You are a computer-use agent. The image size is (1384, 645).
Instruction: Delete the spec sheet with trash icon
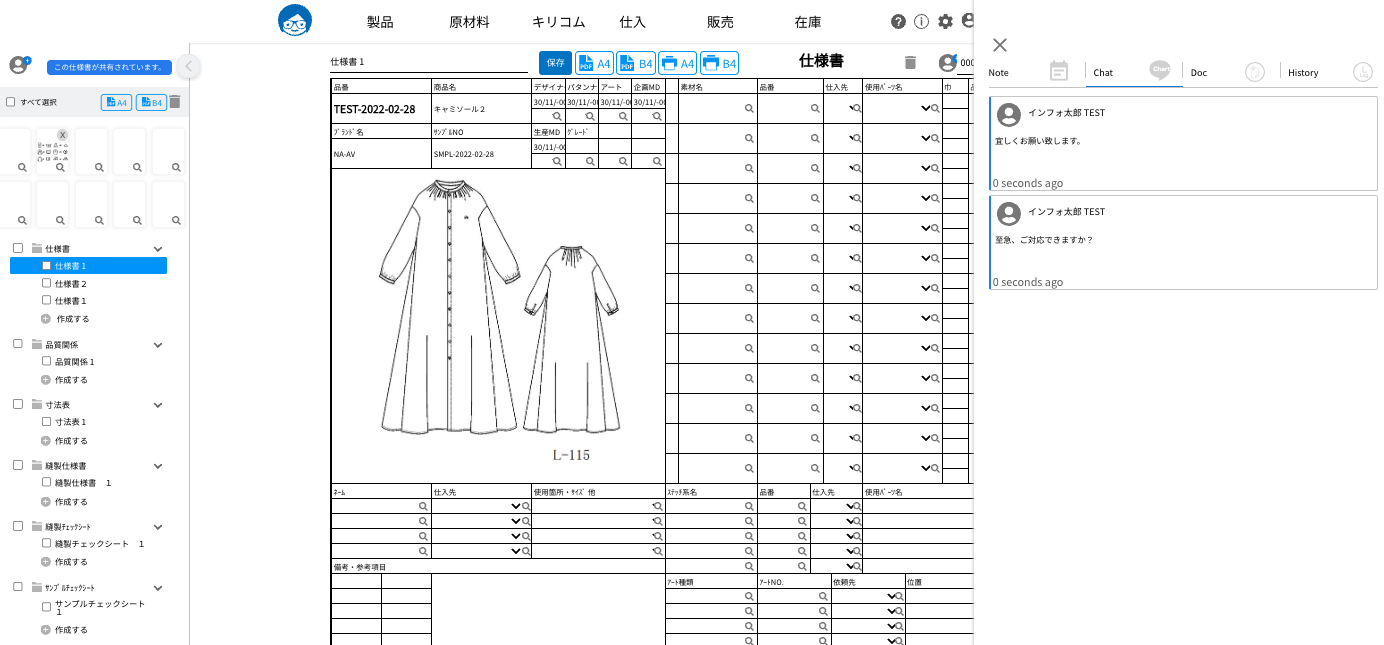click(x=910, y=63)
